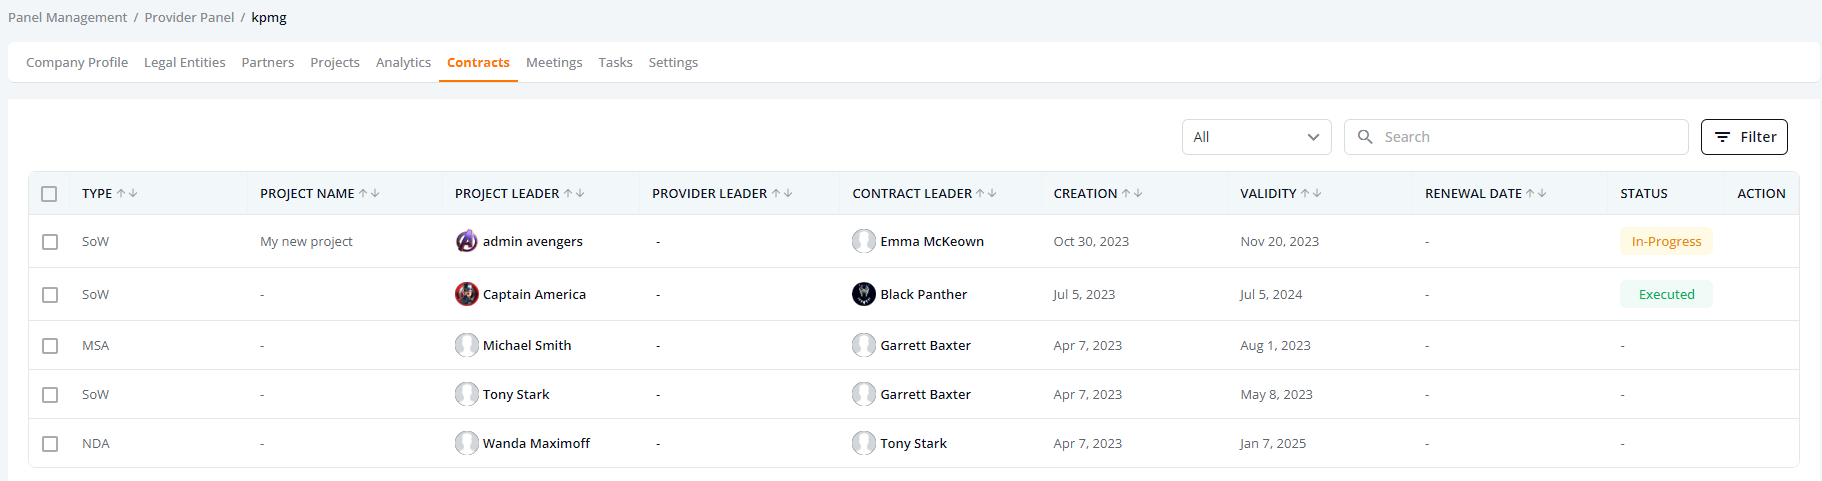Click Black Panther's avatar icon

tap(864, 294)
